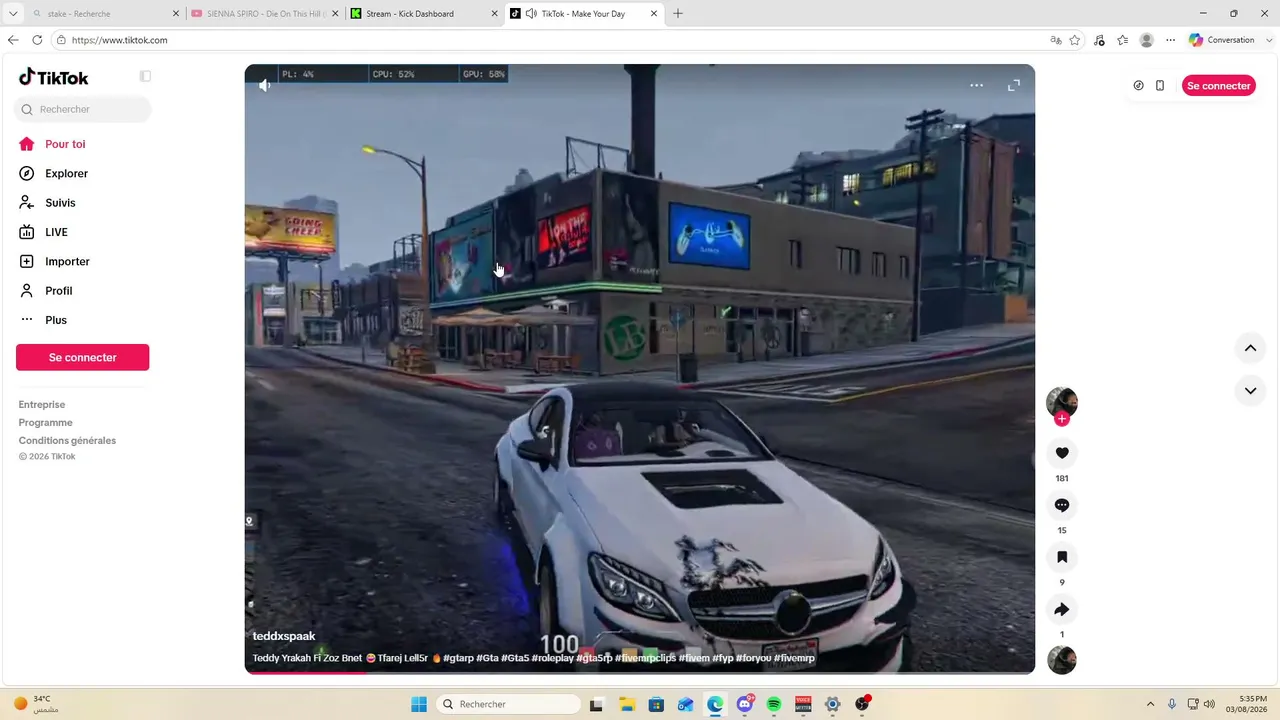Click the address bar URL
The width and height of the screenshot is (1280, 720).
click(119, 40)
